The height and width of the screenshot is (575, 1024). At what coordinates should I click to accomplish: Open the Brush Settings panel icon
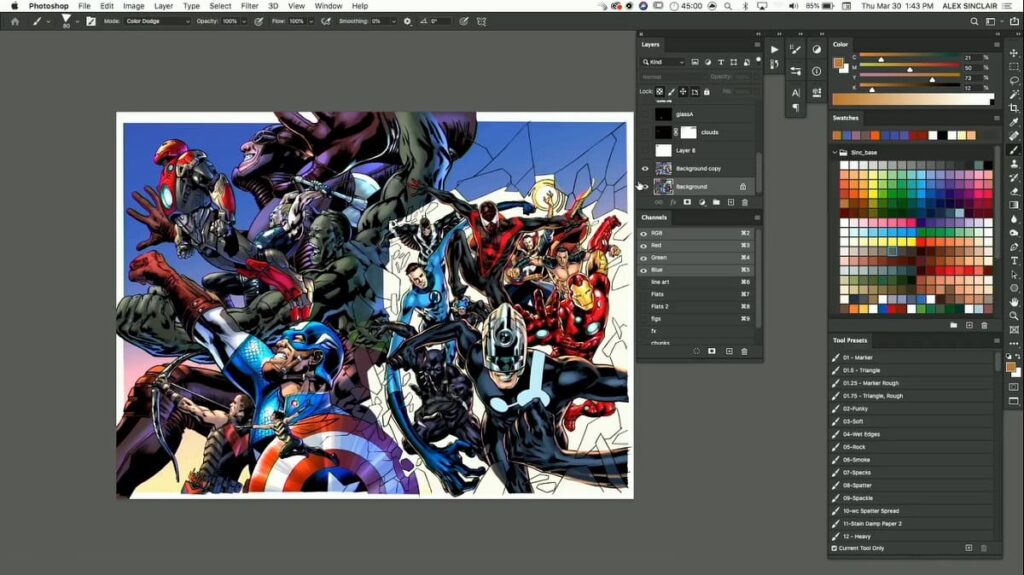pos(795,50)
